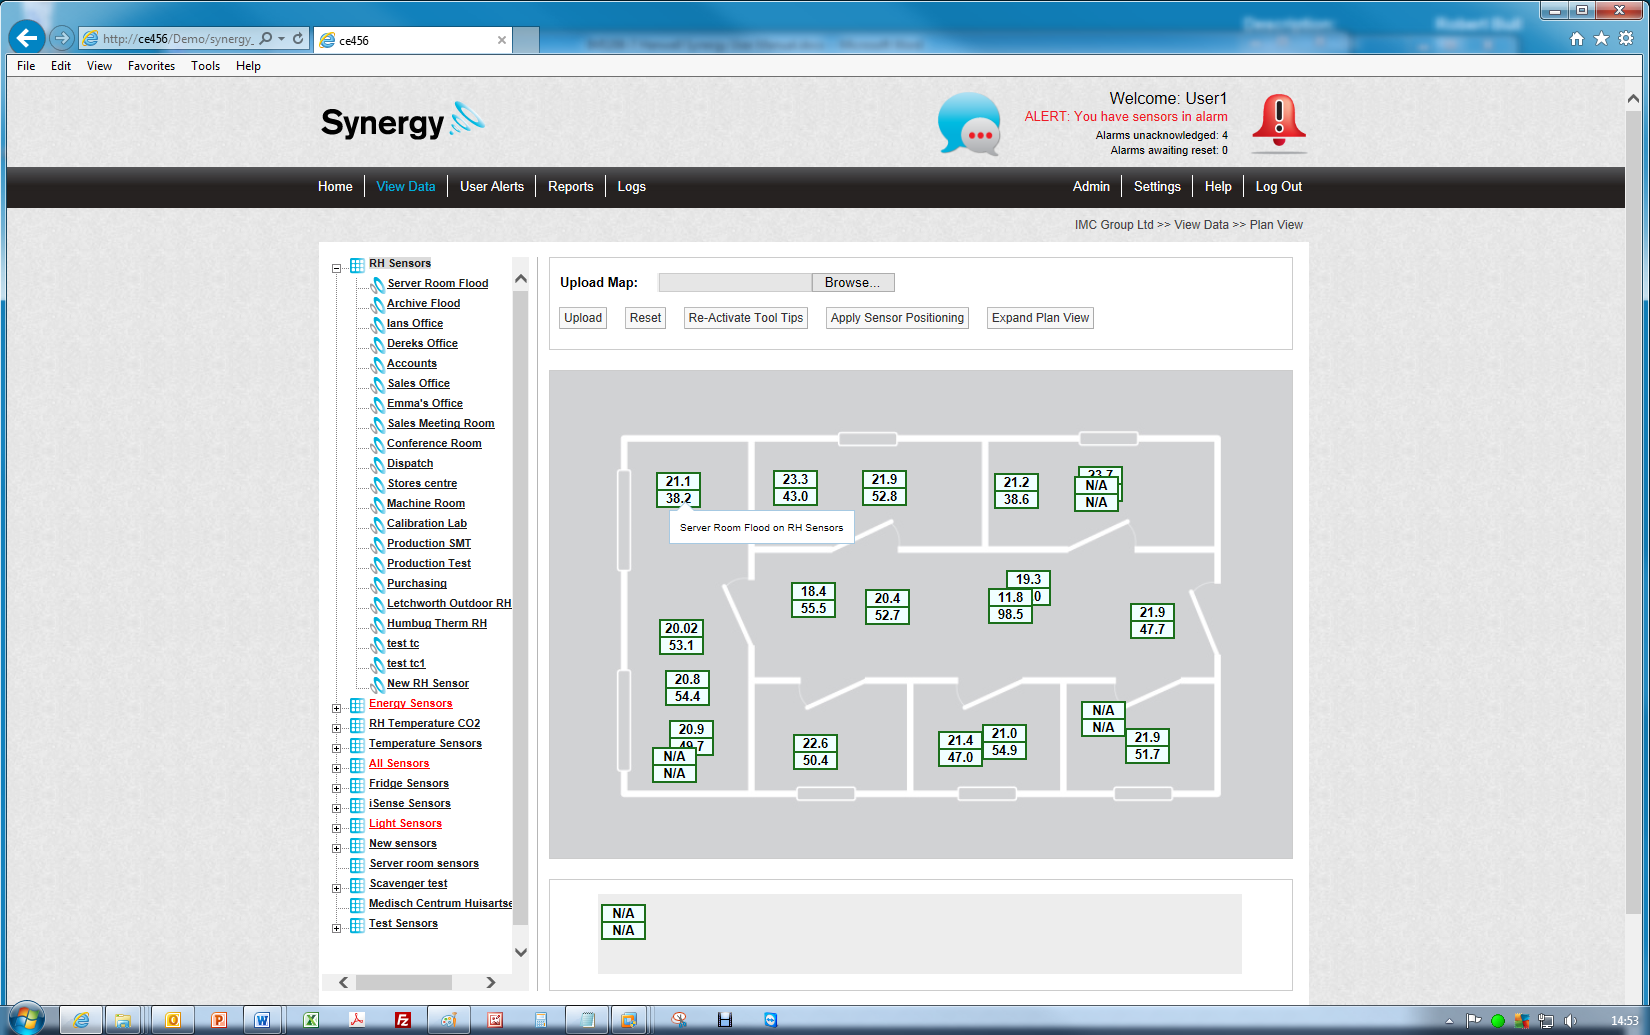The width and height of the screenshot is (1650, 1035).
Task: Expand the Temperature Sensors tree group
Action: tap(337, 748)
